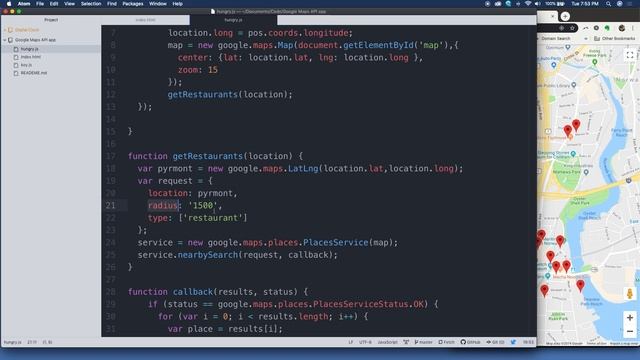
Task: Click the LF line ending indicator
Action: click(351, 342)
